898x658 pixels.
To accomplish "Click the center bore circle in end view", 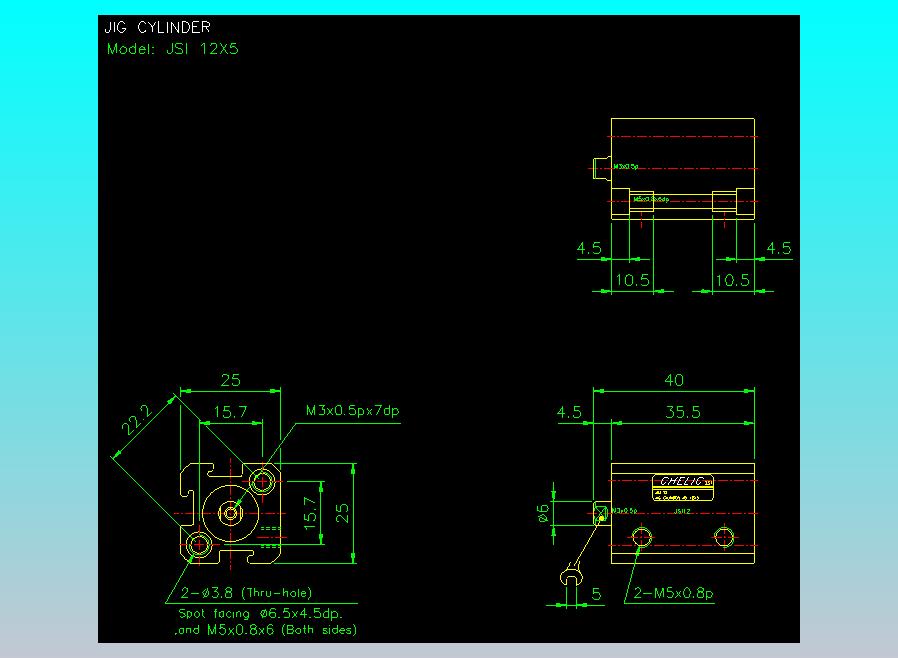I will pos(231,513).
